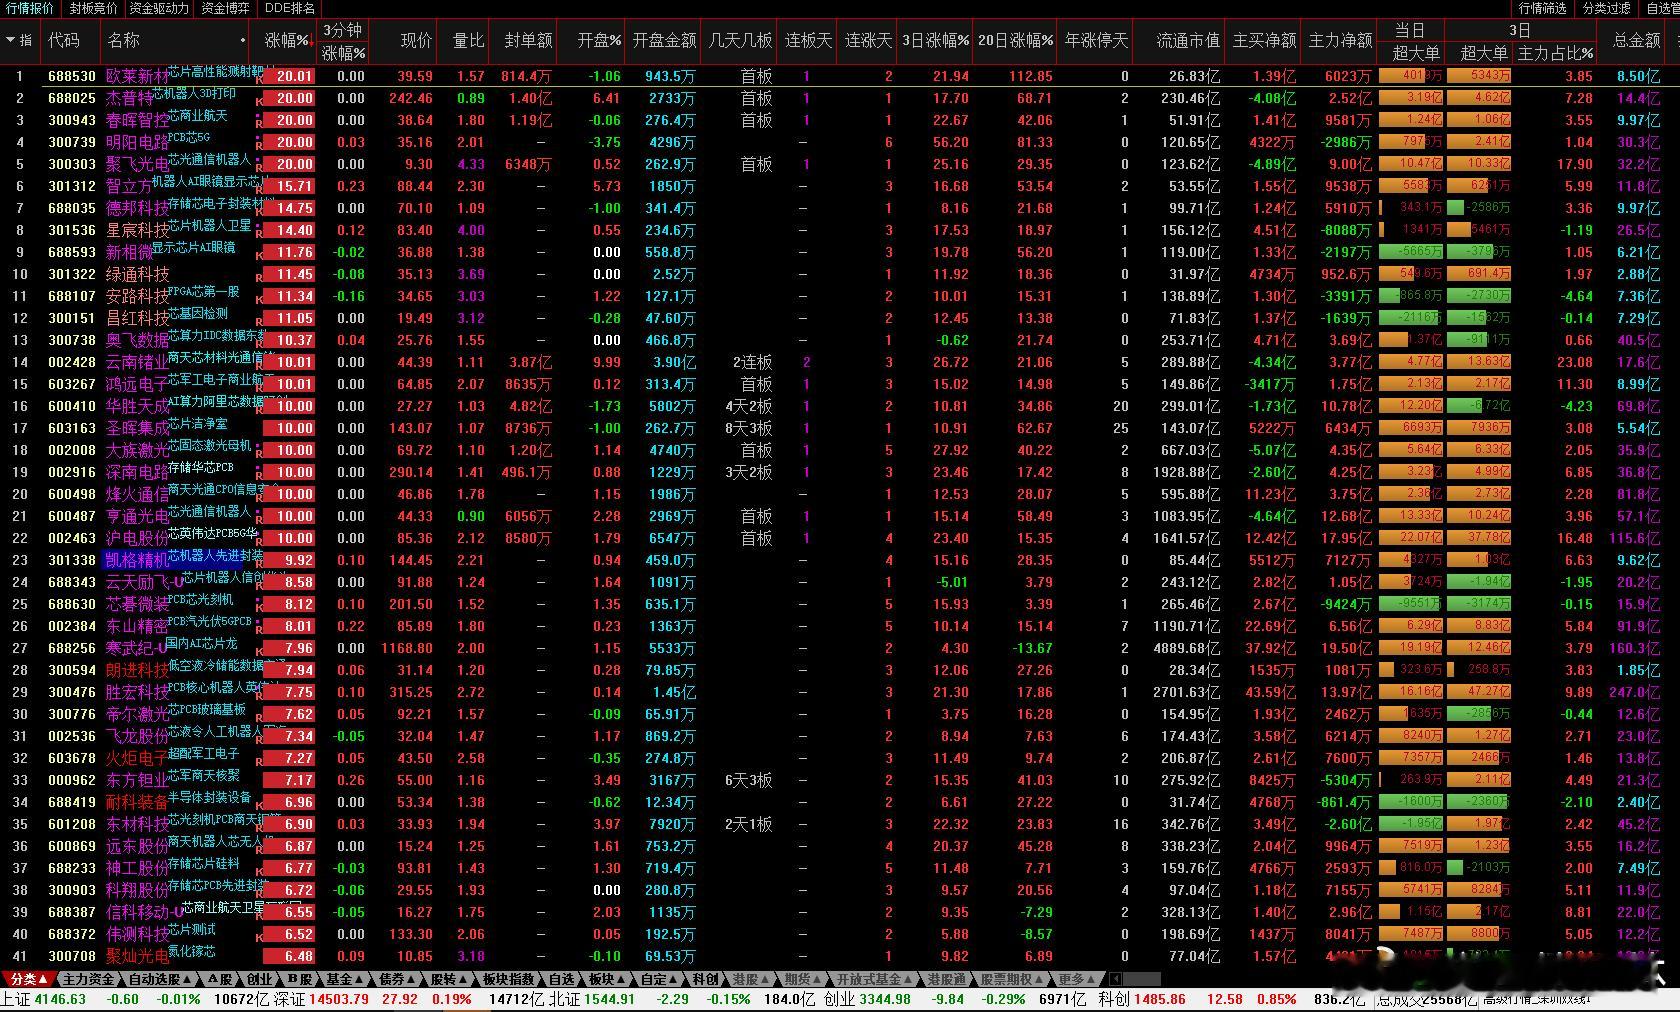Click the 总金额 column header

click(x=1636, y=40)
